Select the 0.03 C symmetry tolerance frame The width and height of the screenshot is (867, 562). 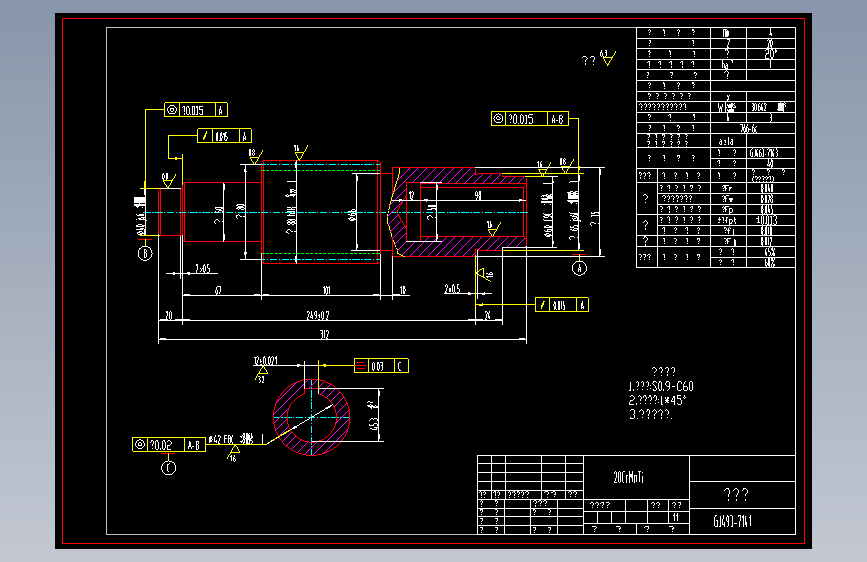coord(381,366)
